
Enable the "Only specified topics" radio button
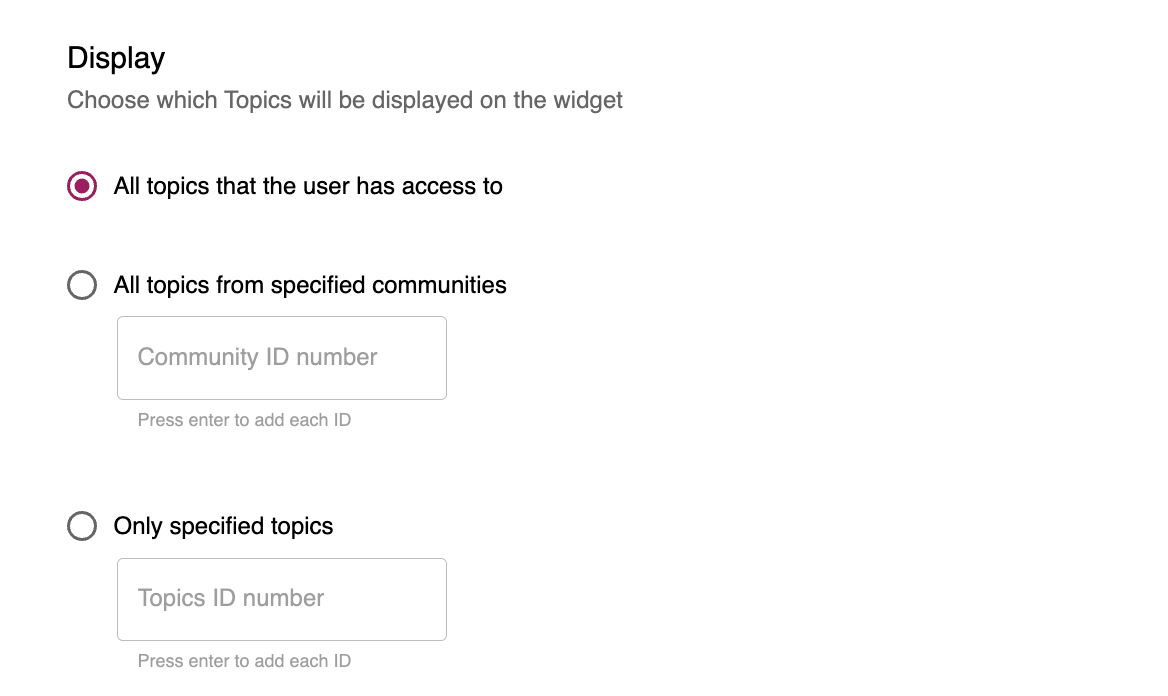82,526
